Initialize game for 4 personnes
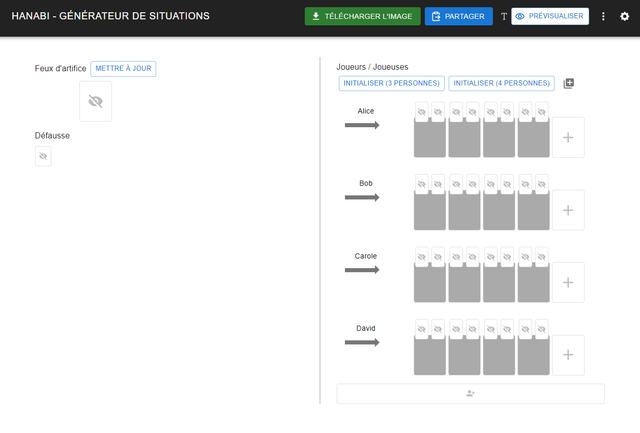The image size is (640, 433). (x=502, y=83)
